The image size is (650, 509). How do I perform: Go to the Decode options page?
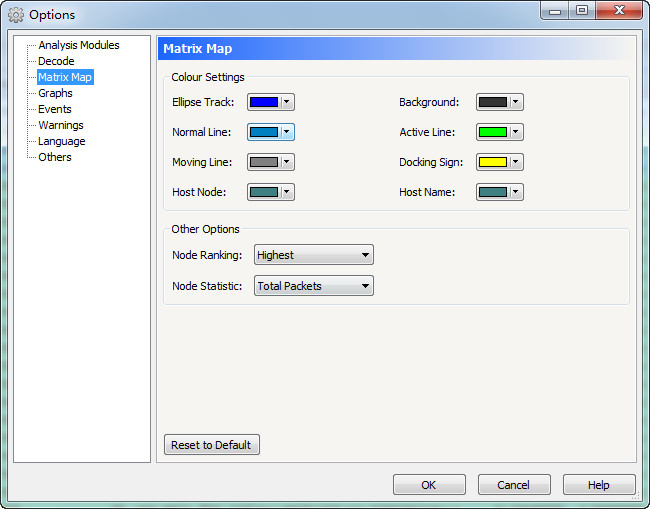(56, 61)
